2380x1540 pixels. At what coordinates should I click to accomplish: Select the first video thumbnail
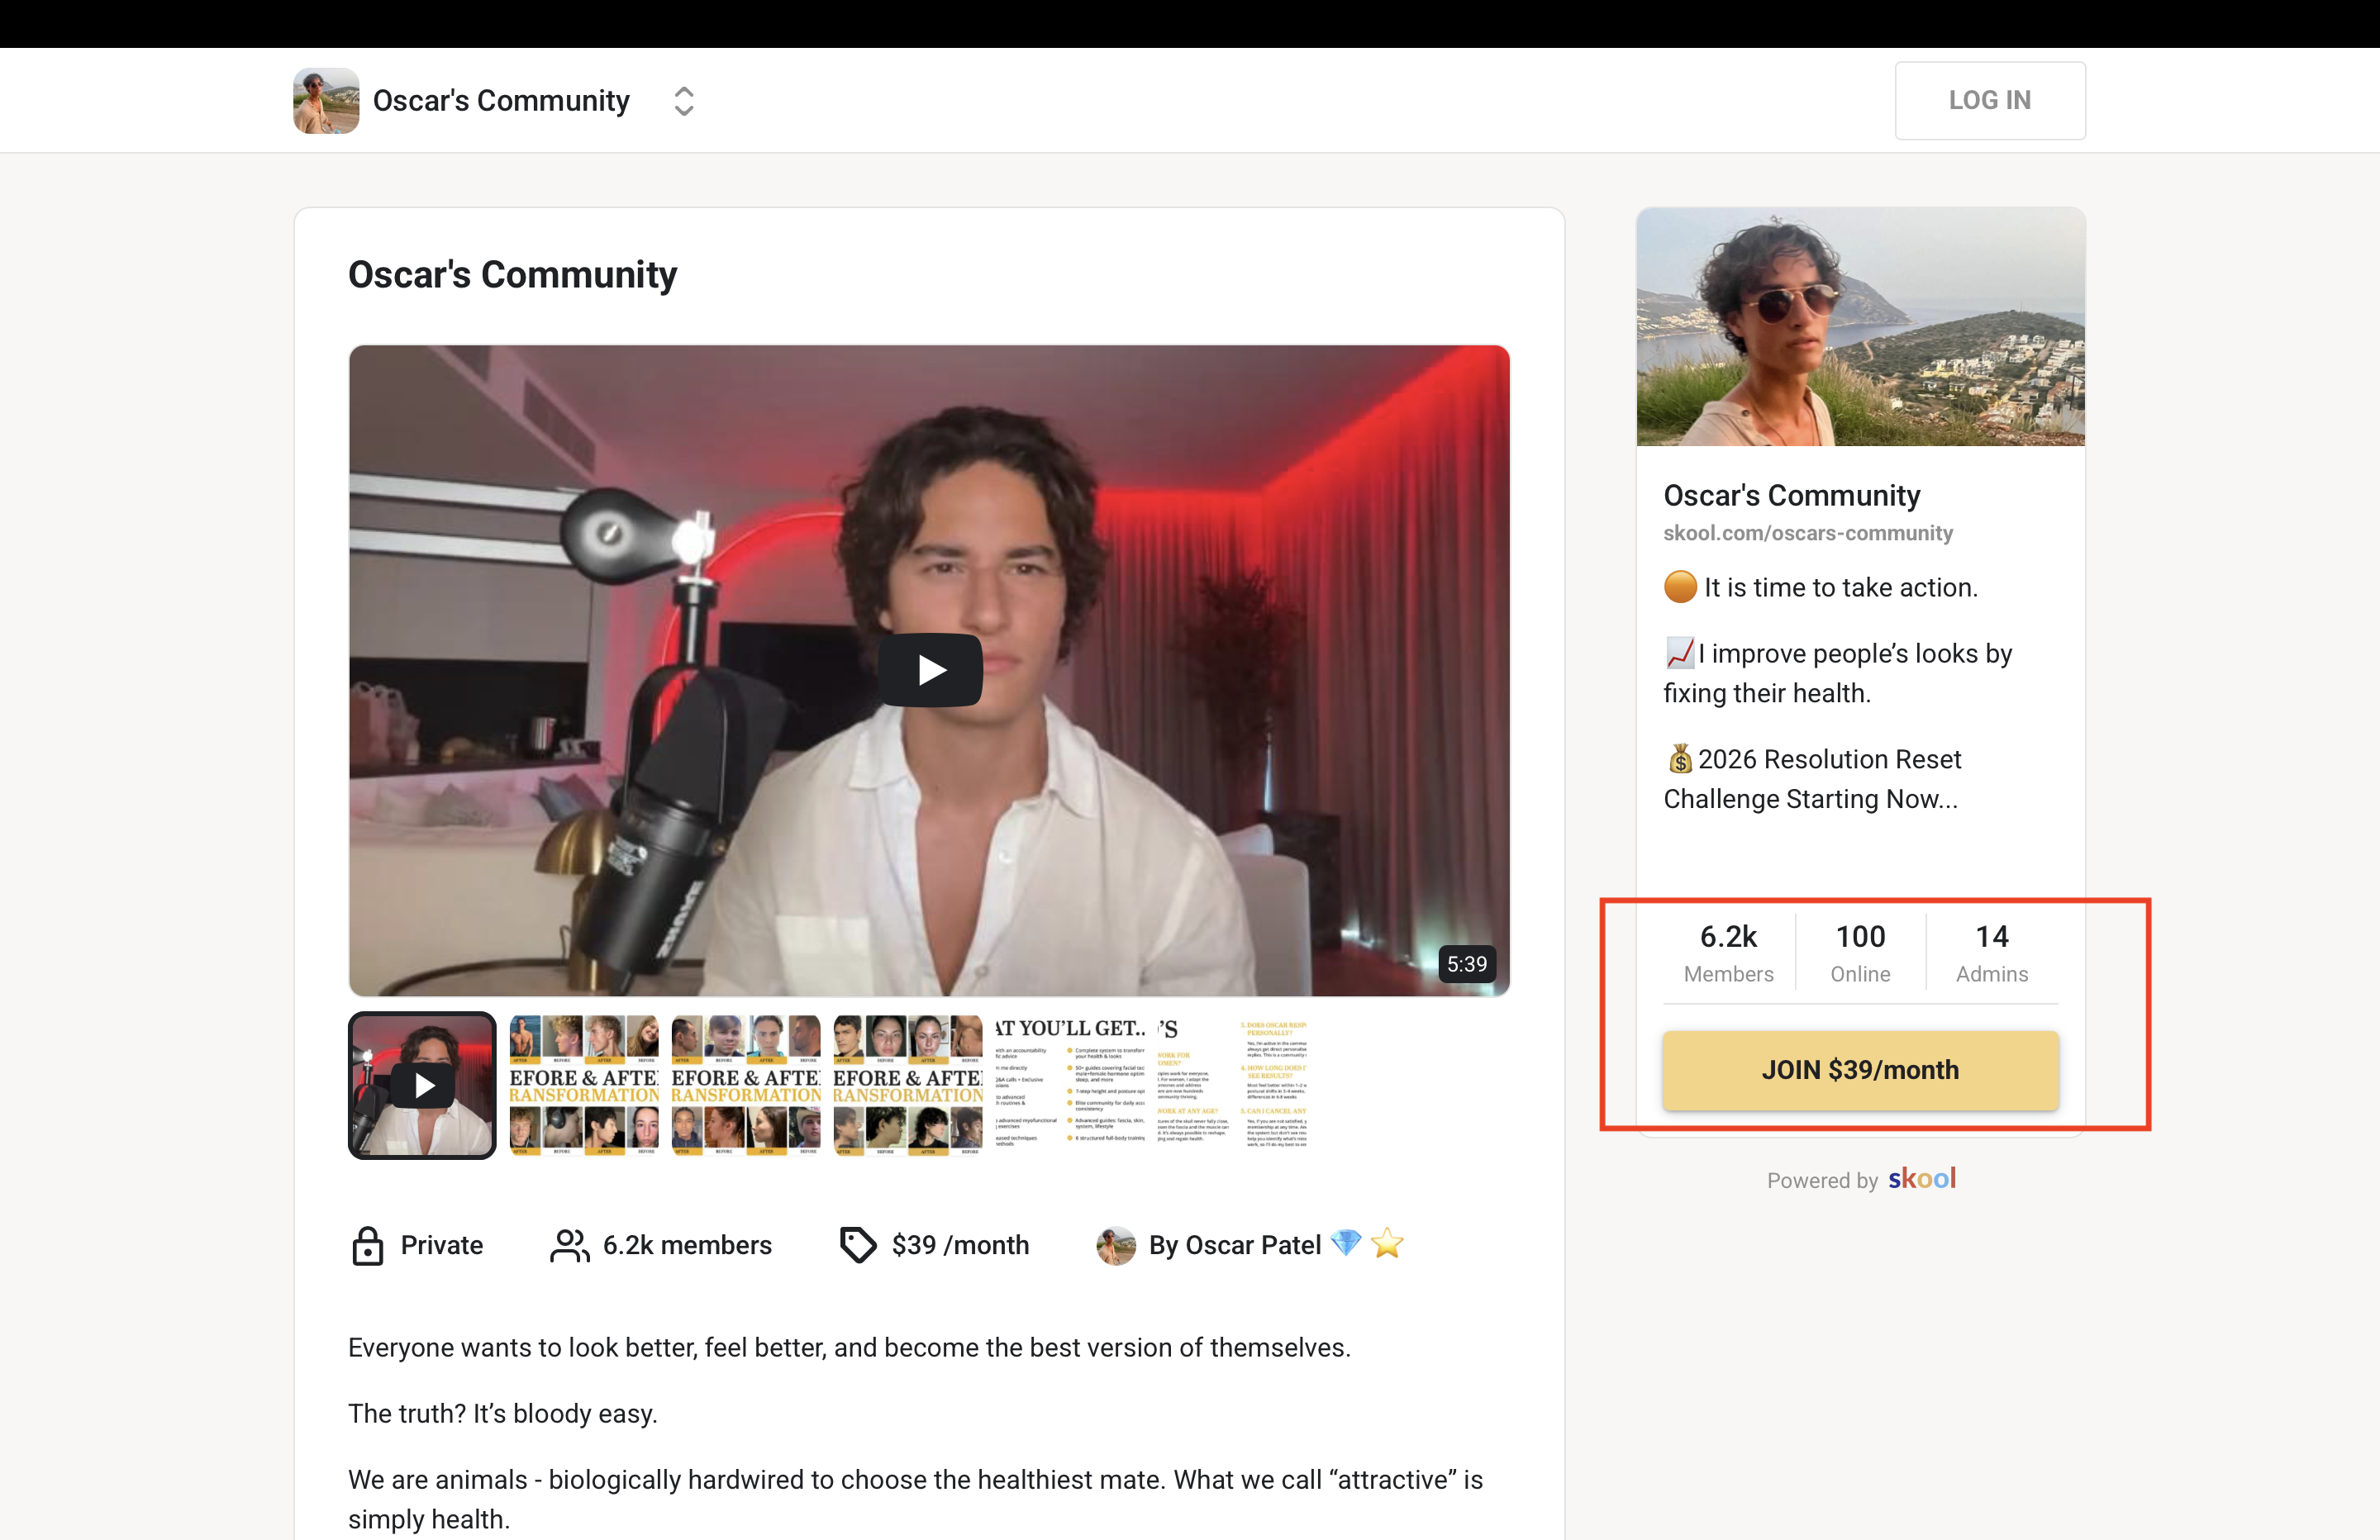(422, 1085)
